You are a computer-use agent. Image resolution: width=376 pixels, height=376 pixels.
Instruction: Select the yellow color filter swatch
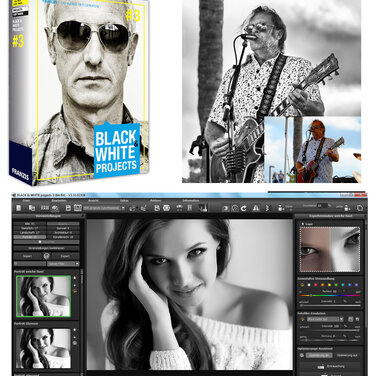pos(329,285)
